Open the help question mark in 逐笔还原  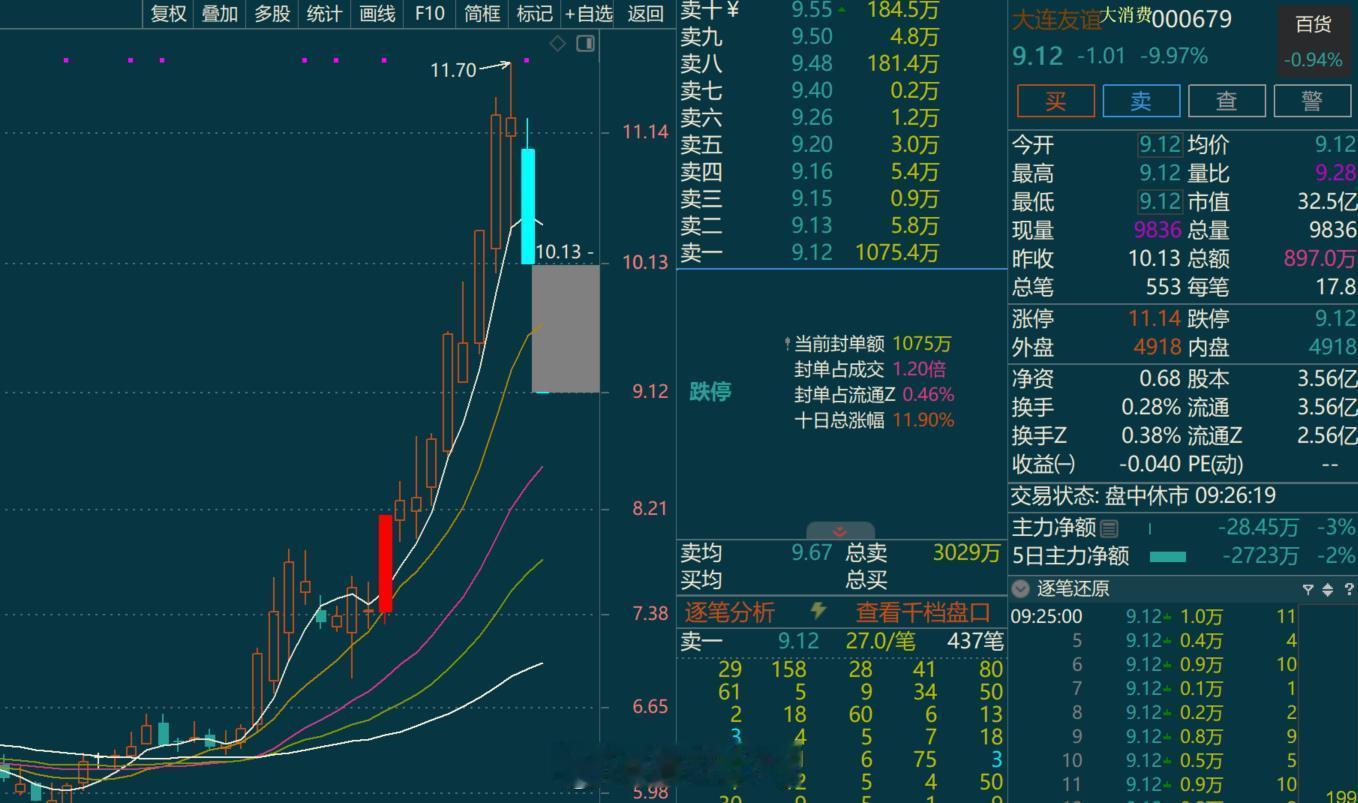click(x=1348, y=590)
